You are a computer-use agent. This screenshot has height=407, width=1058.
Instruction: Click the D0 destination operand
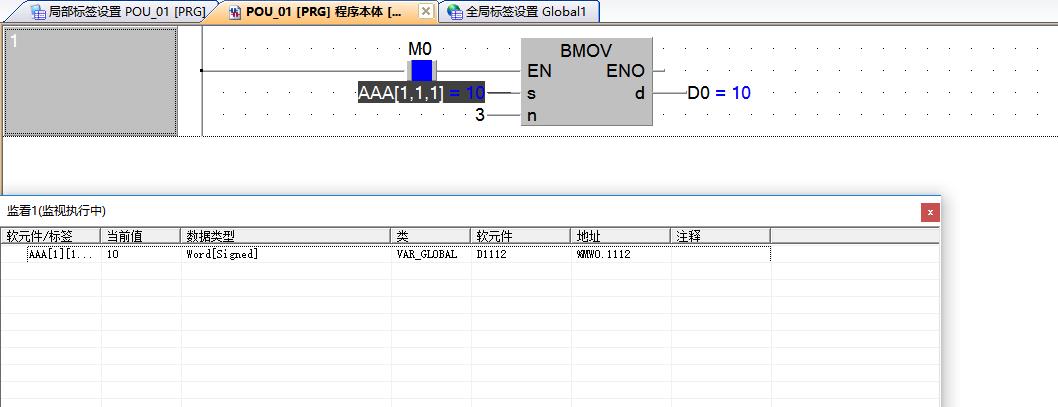(x=698, y=93)
